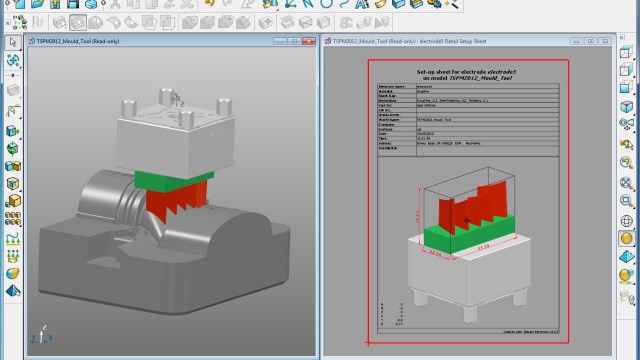This screenshot has height=360, width=640.
Task: Open the six-cylinders pattern icon
Action: point(13,218)
